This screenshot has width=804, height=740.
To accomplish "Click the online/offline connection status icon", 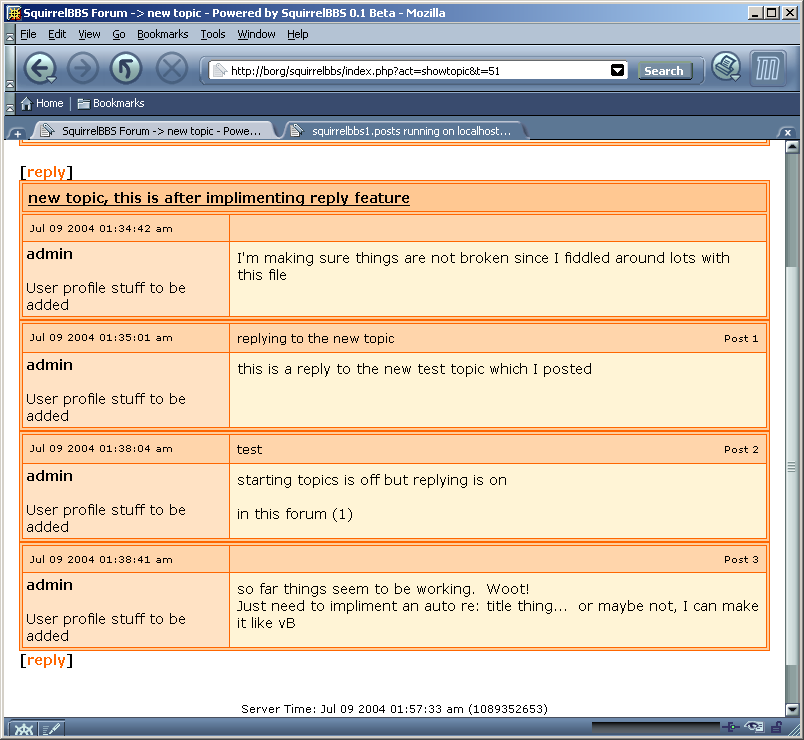I will [731, 727].
